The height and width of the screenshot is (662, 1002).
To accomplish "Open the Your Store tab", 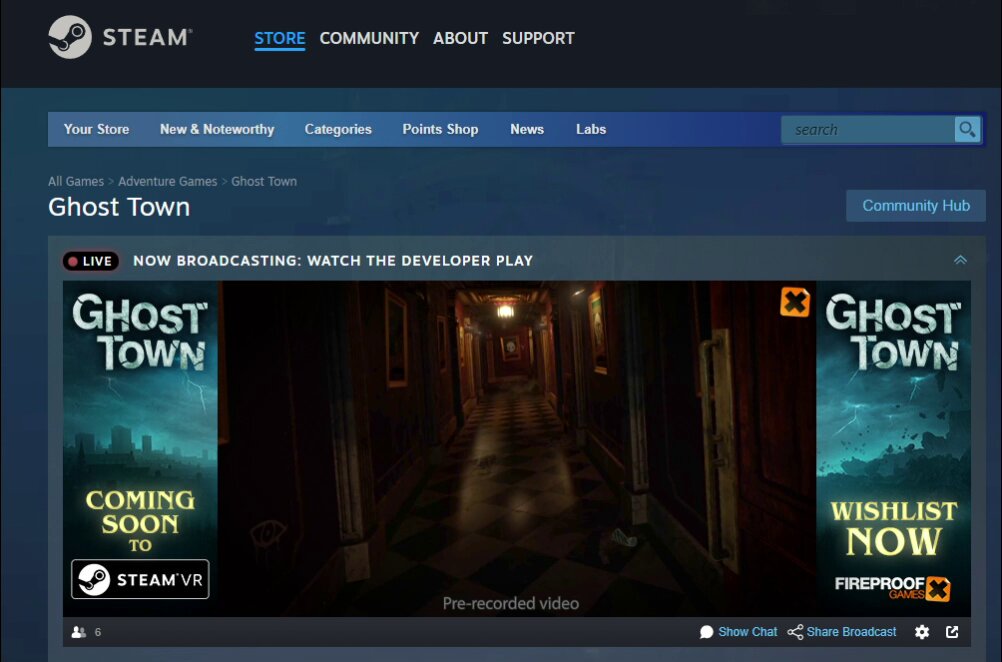I will tap(96, 129).
